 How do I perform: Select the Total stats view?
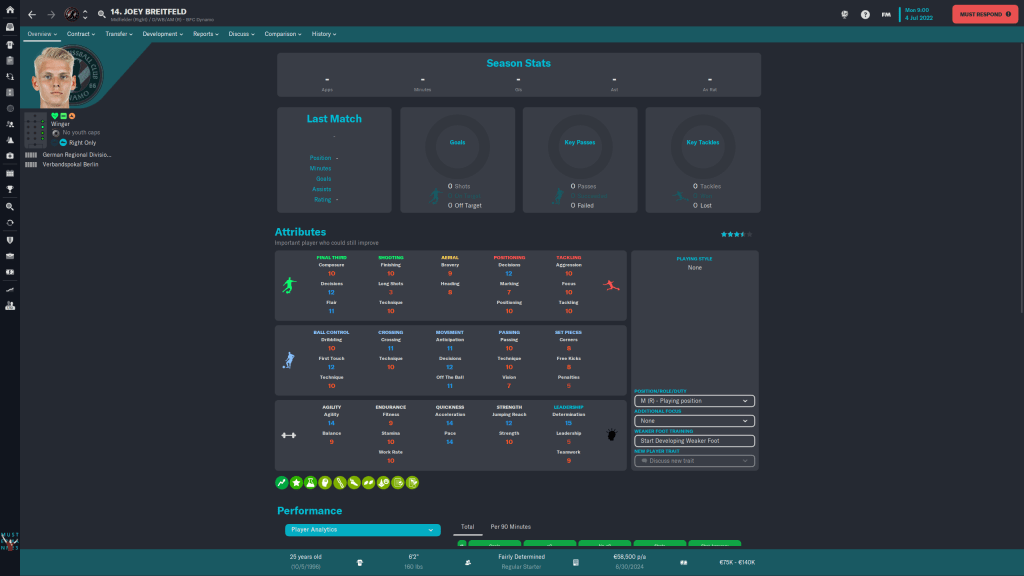(x=467, y=526)
